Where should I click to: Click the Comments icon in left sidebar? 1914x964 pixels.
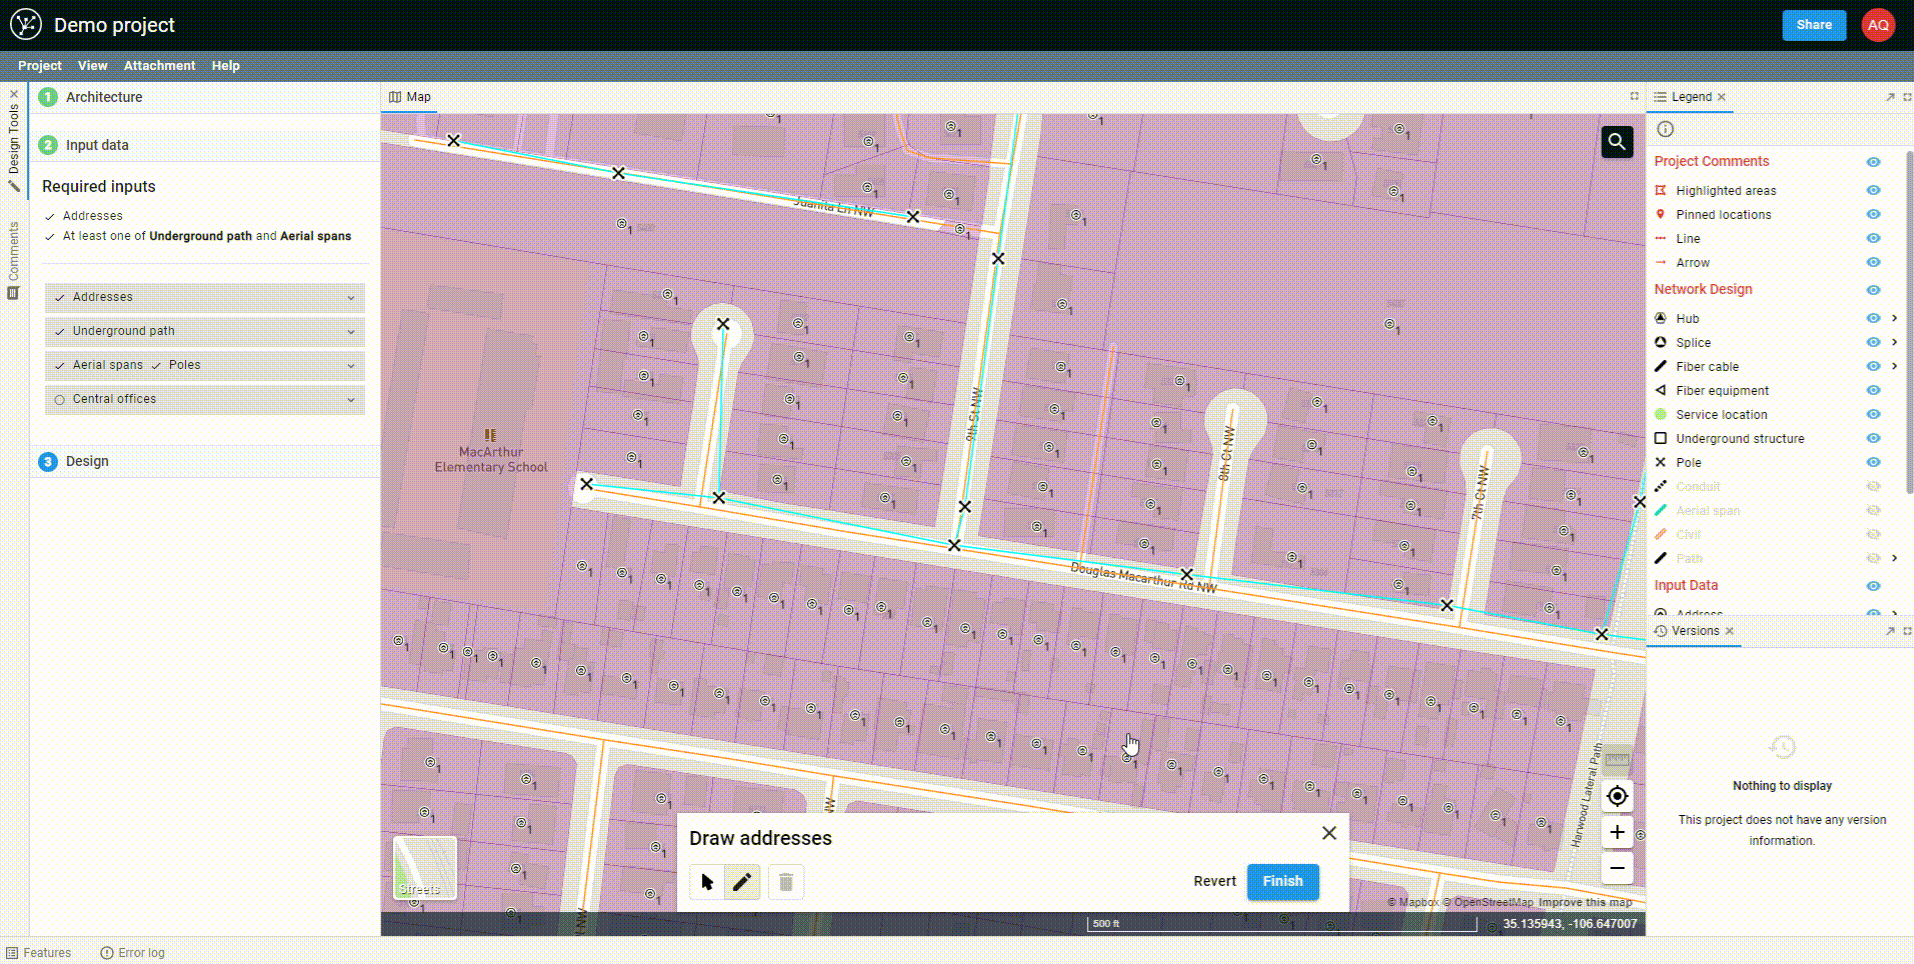(x=14, y=293)
